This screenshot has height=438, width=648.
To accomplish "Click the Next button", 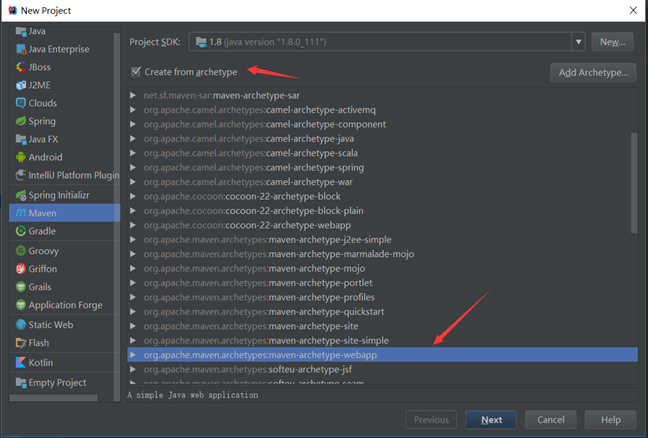I will click(x=491, y=420).
